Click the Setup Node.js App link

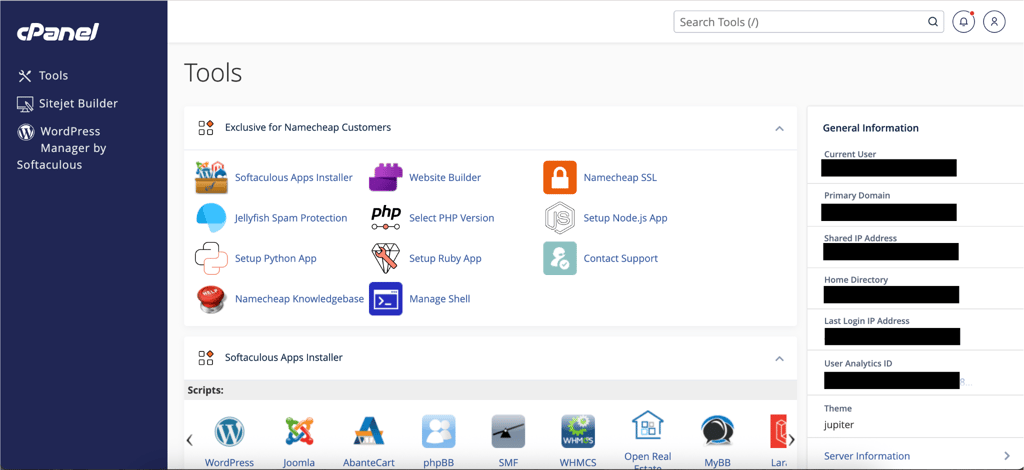pos(625,218)
